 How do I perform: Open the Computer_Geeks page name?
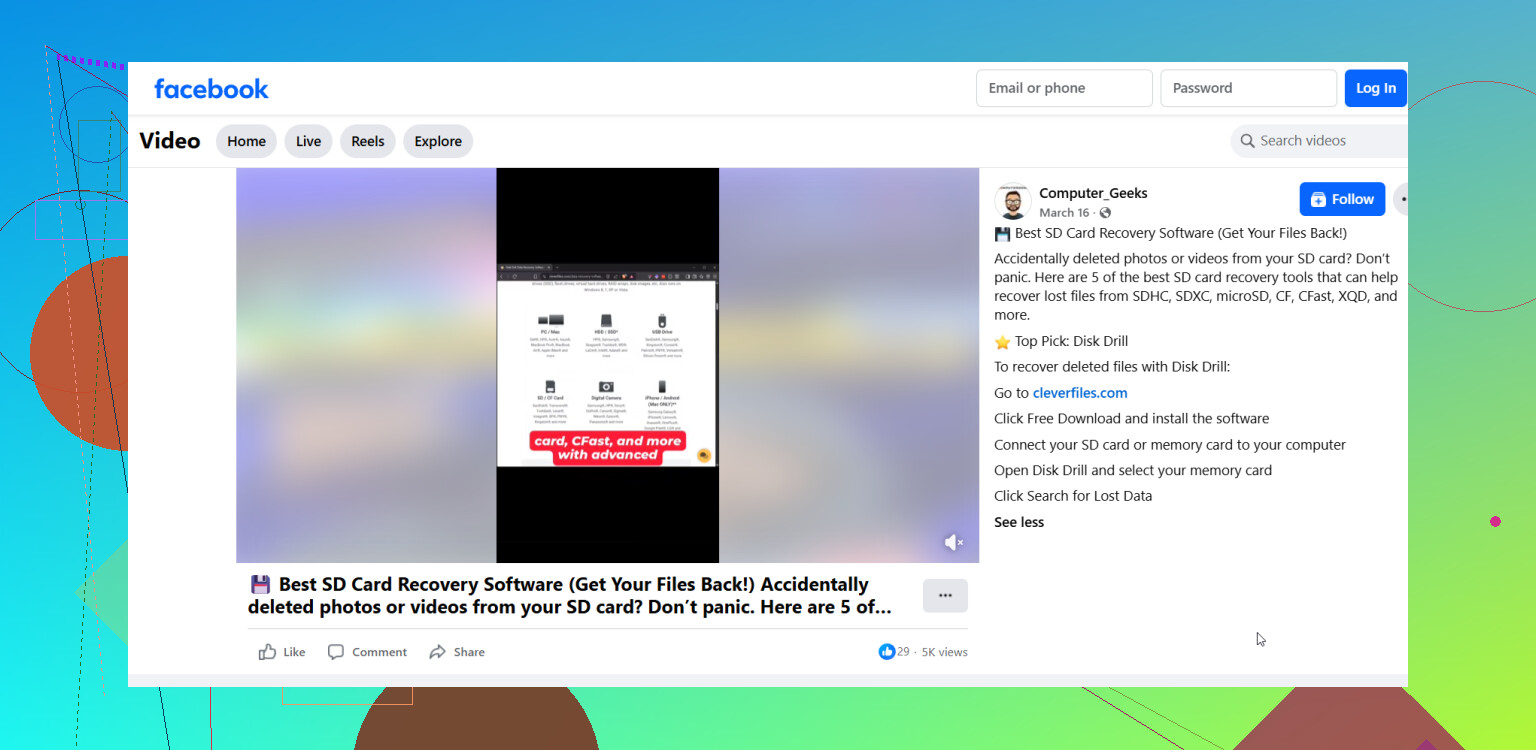tap(1093, 193)
